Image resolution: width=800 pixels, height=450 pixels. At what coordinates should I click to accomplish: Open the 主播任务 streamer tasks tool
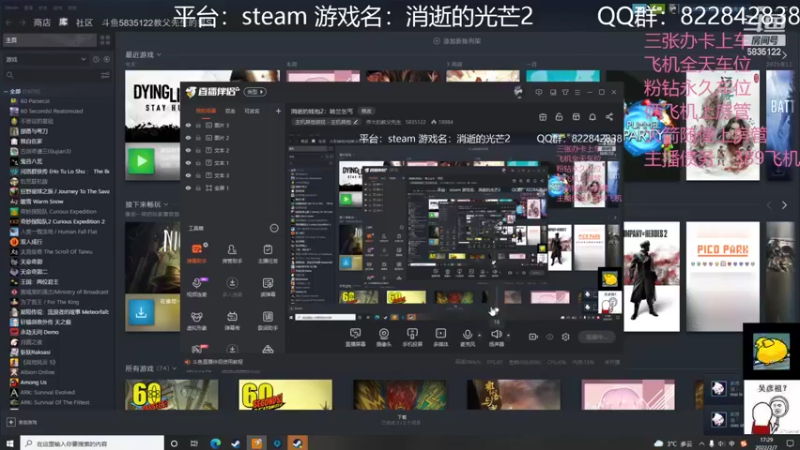268,253
